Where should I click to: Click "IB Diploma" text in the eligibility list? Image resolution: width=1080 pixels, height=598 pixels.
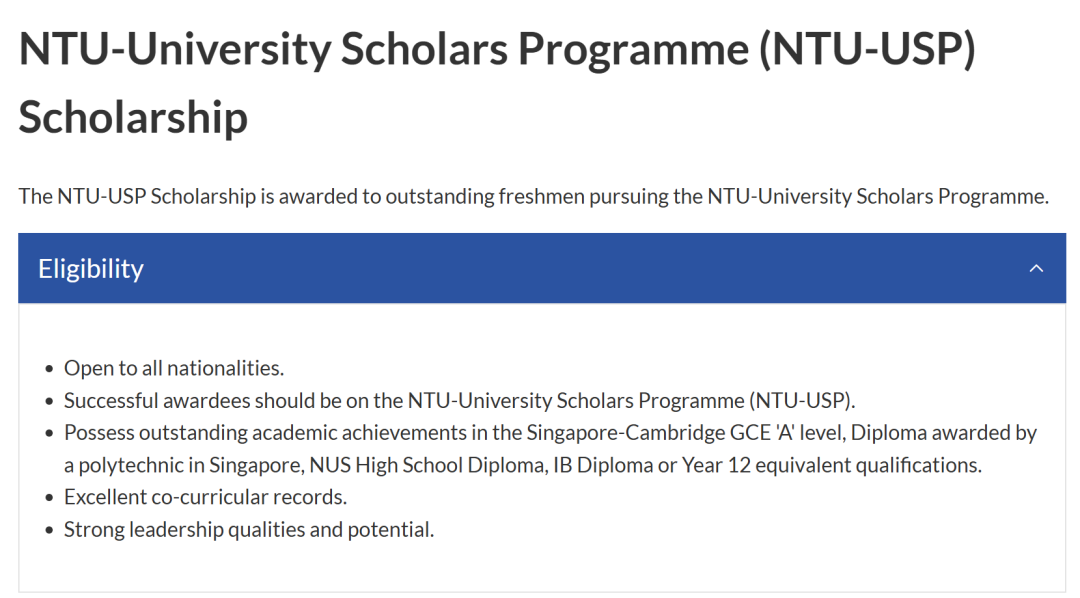614,465
